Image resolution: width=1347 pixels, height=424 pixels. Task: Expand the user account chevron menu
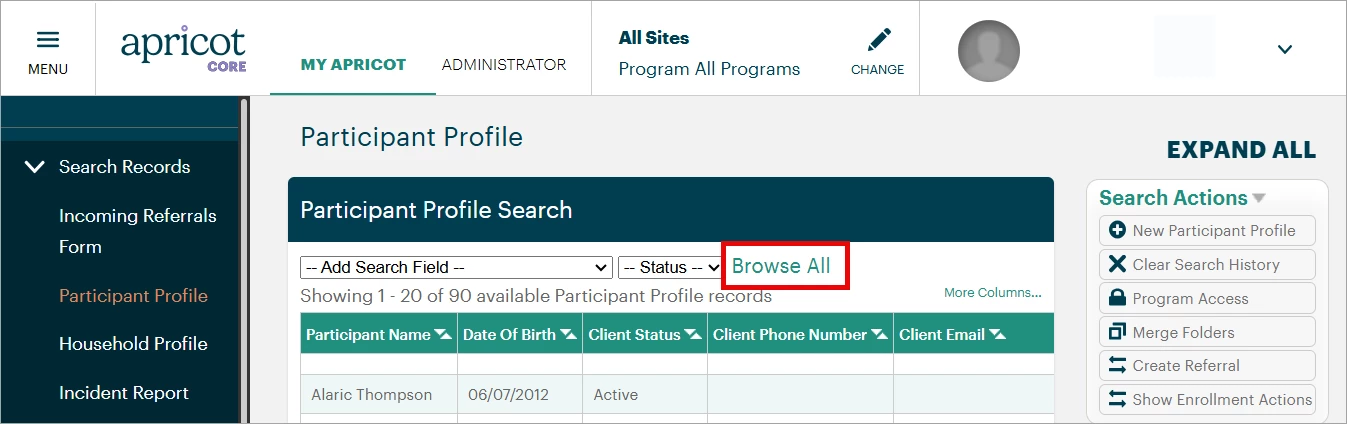[1285, 49]
